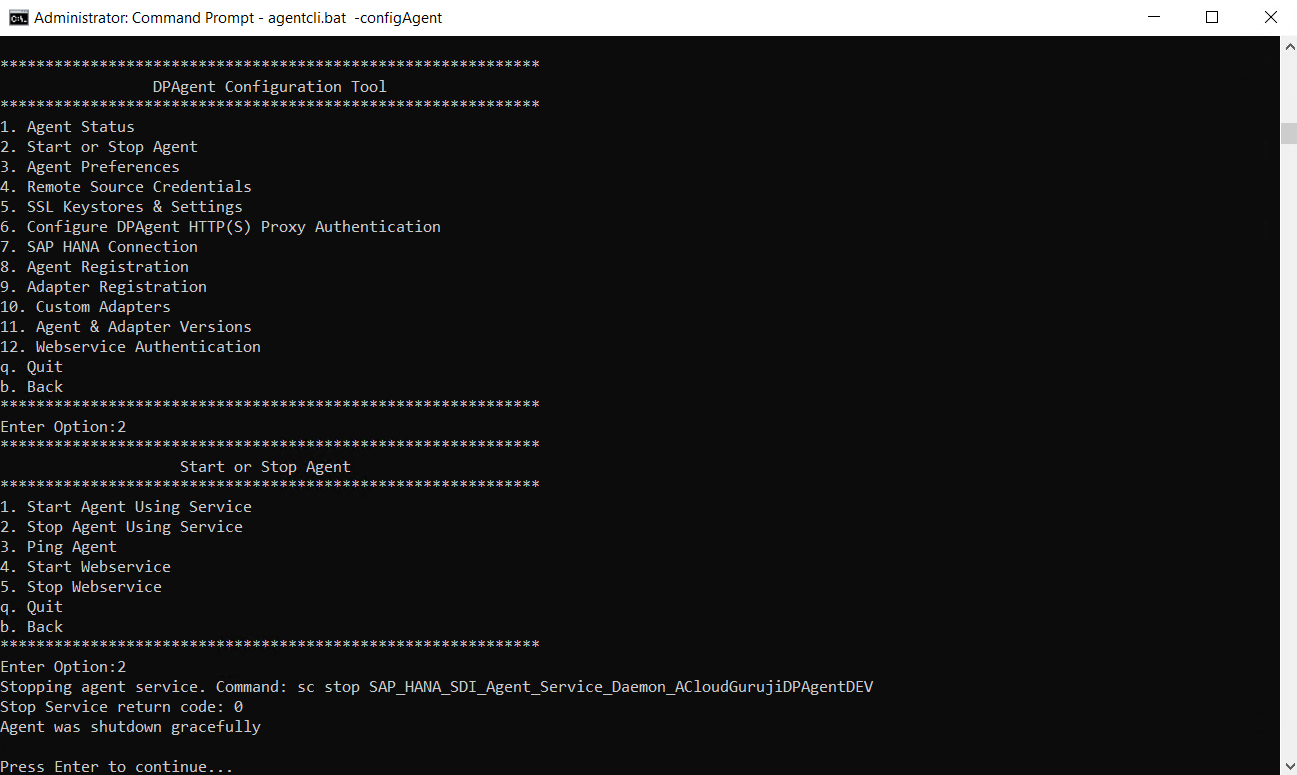Click the 'Agent was shutdown gracefully' message

[130, 727]
